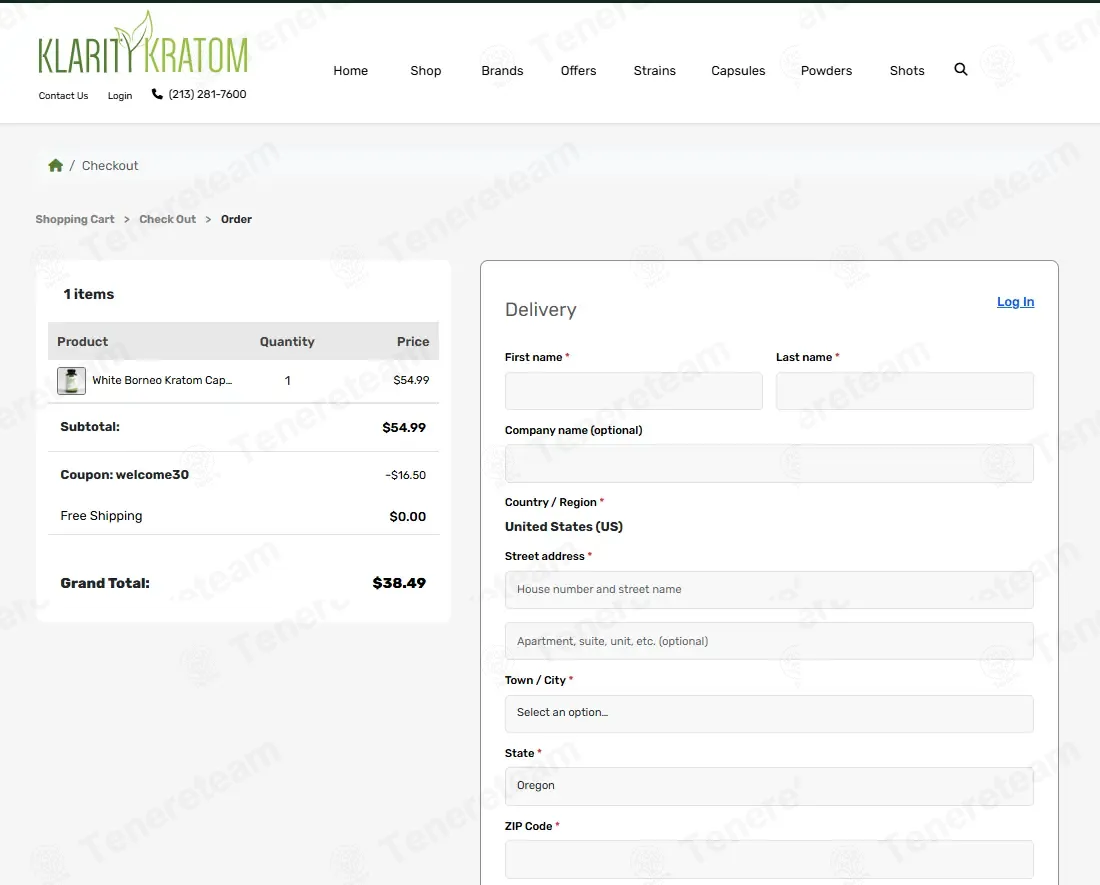1100x885 pixels.
Task: Focus the Last name field
Action: 904,391
